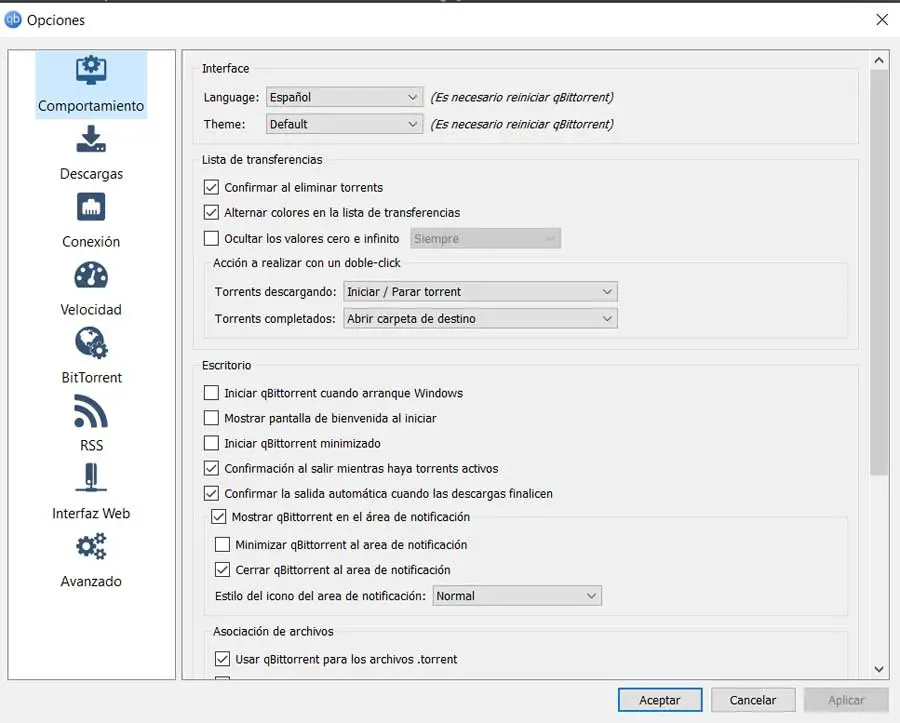
Task: Click the qBittorrent logo in title bar
Action: (x=13, y=20)
